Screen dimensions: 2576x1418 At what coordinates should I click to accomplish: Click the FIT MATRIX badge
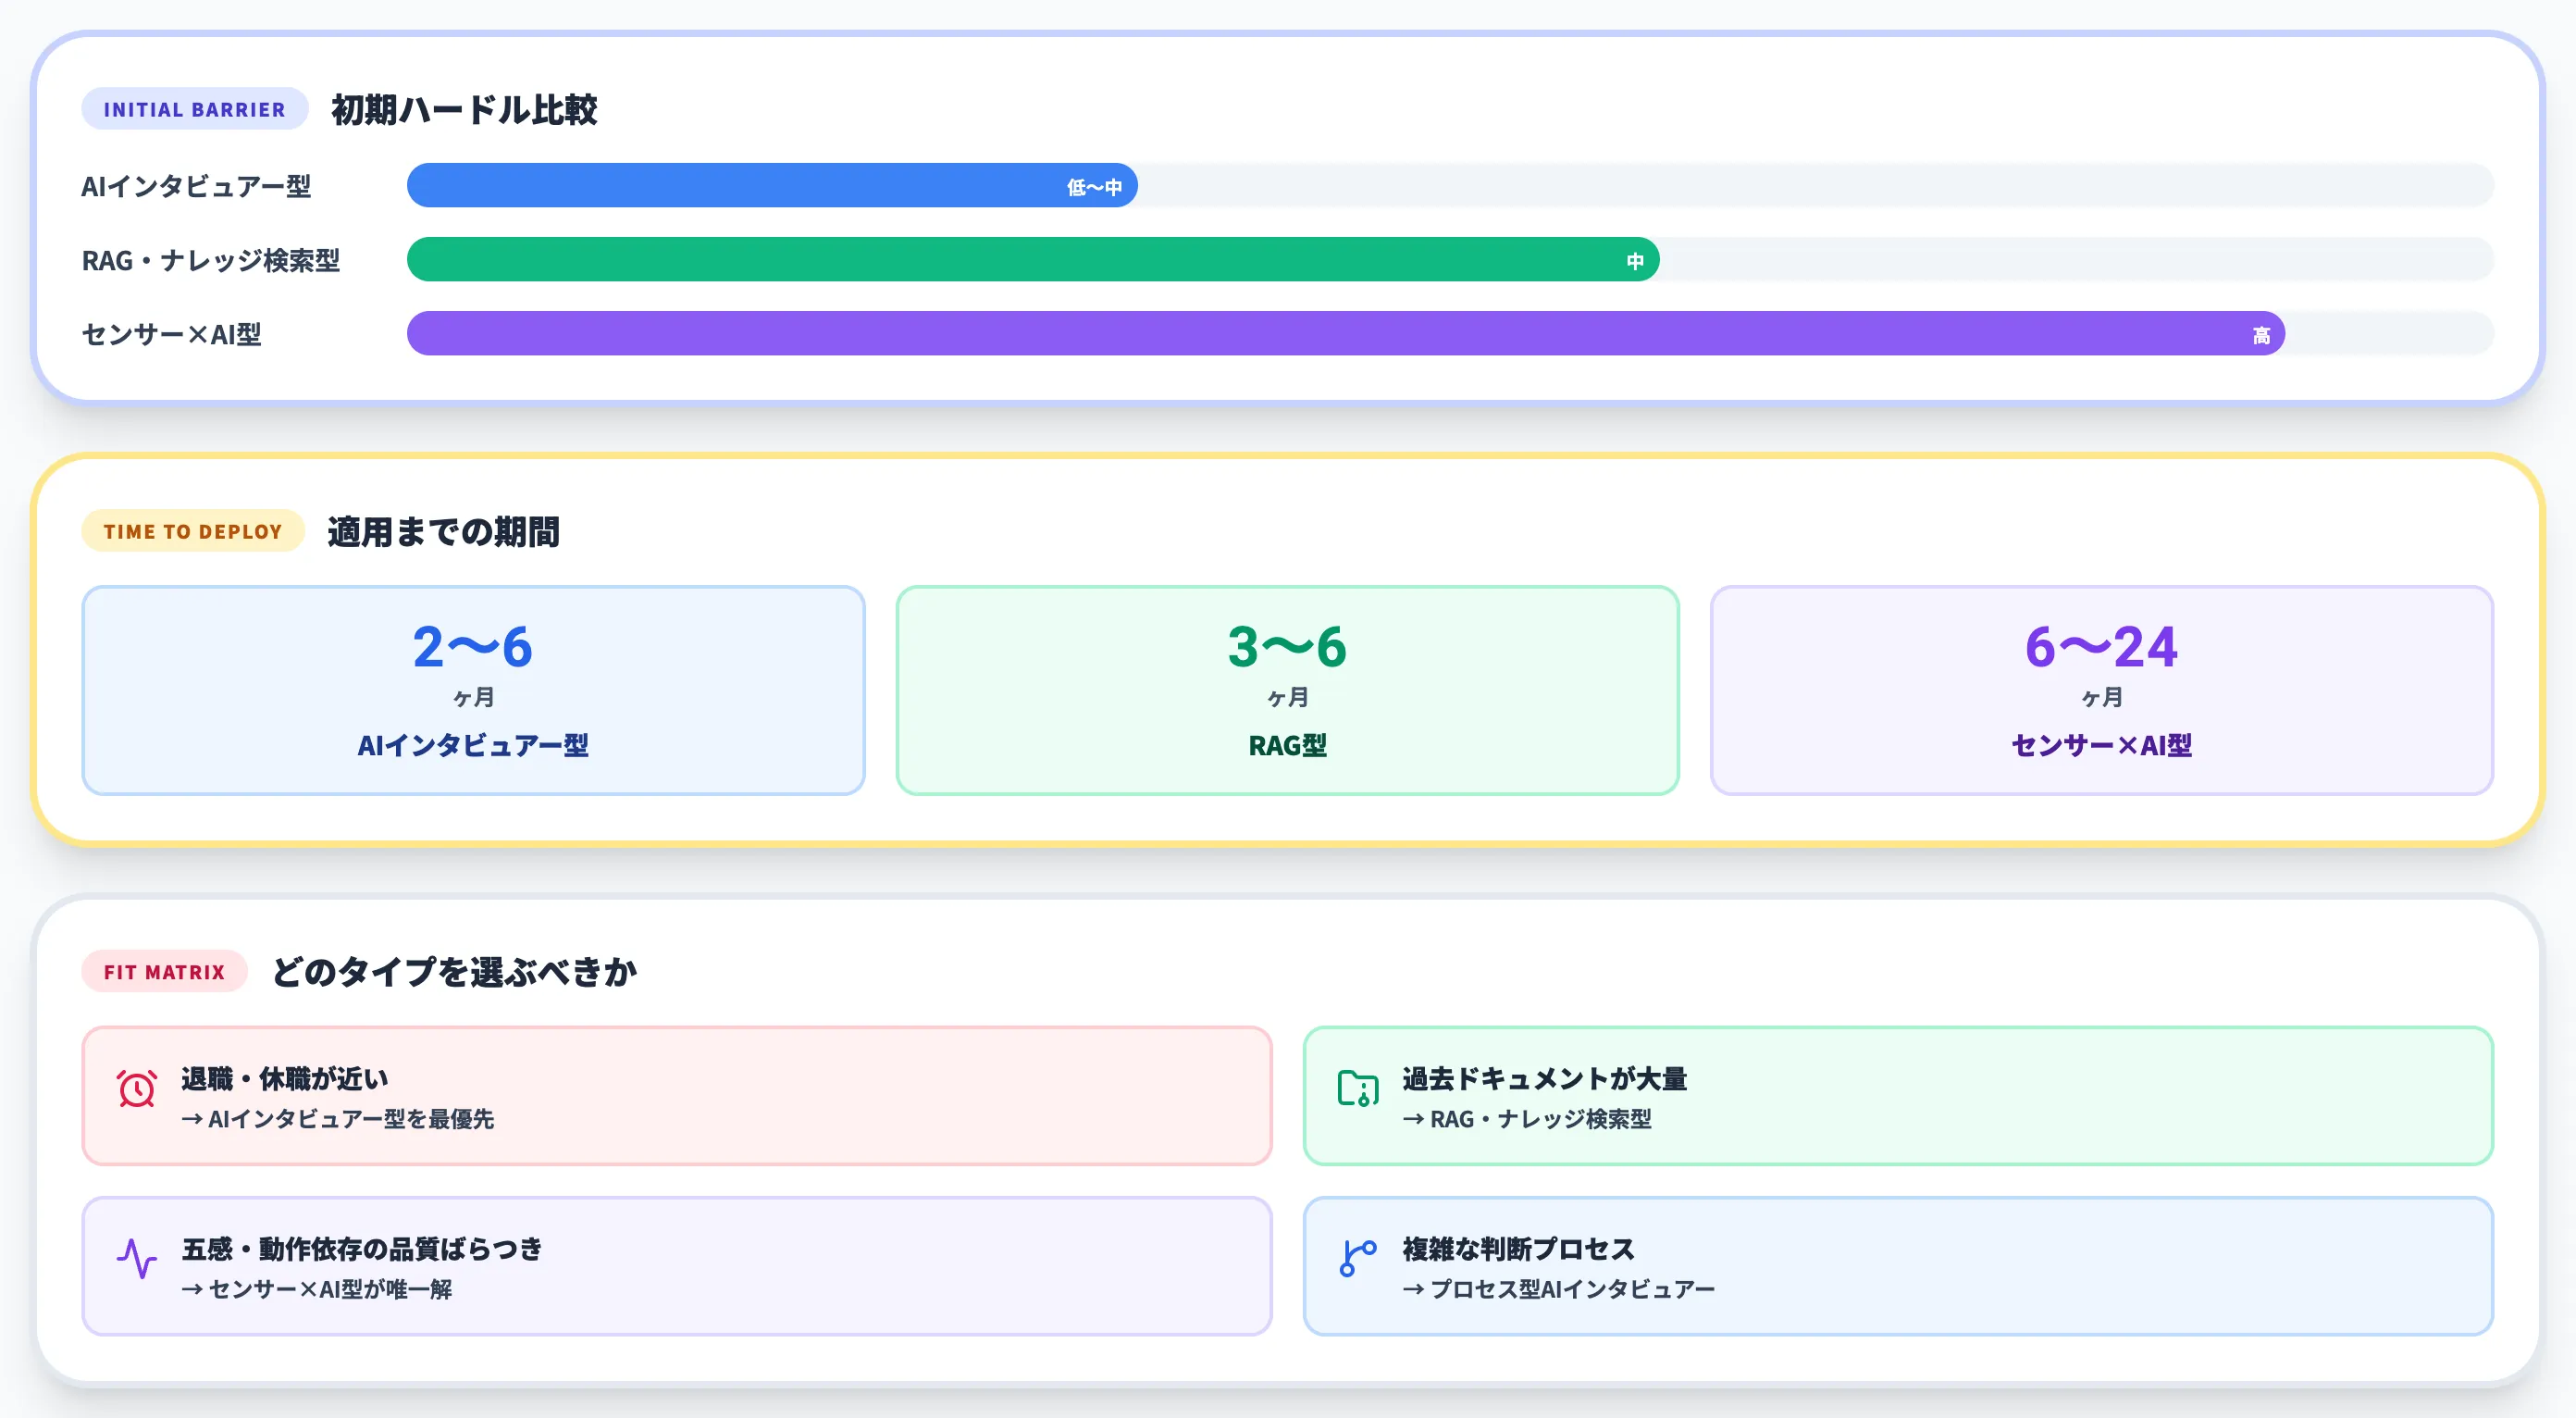pyautogui.click(x=164, y=971)
